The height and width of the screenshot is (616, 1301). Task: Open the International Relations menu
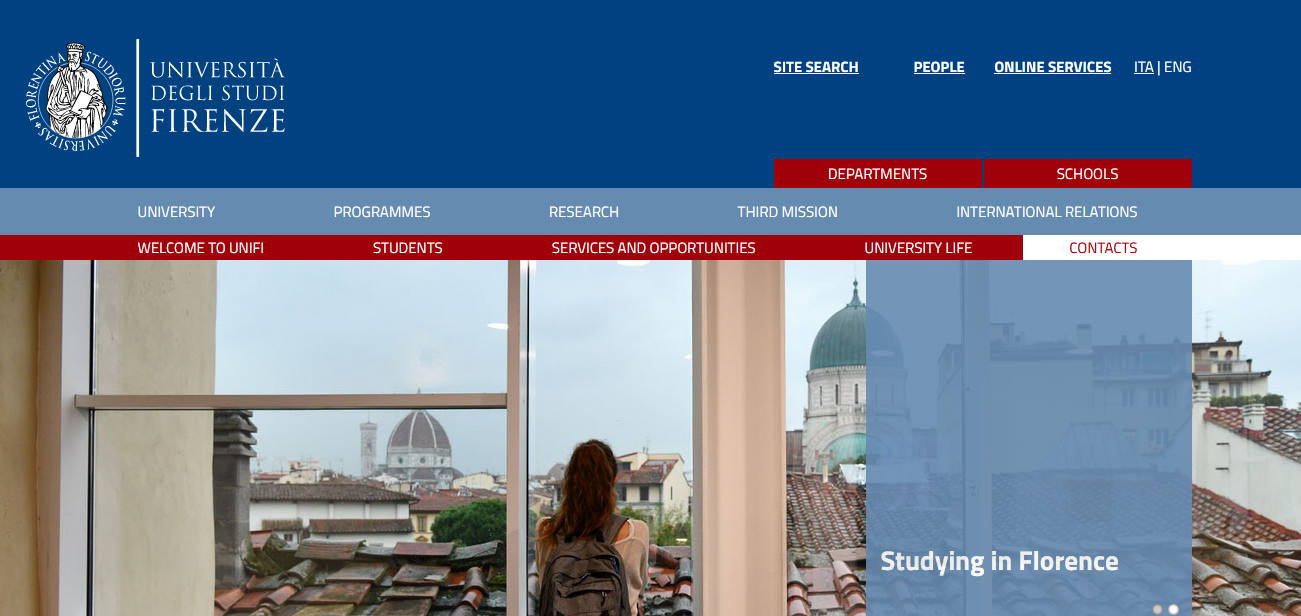pos(1047,212)
